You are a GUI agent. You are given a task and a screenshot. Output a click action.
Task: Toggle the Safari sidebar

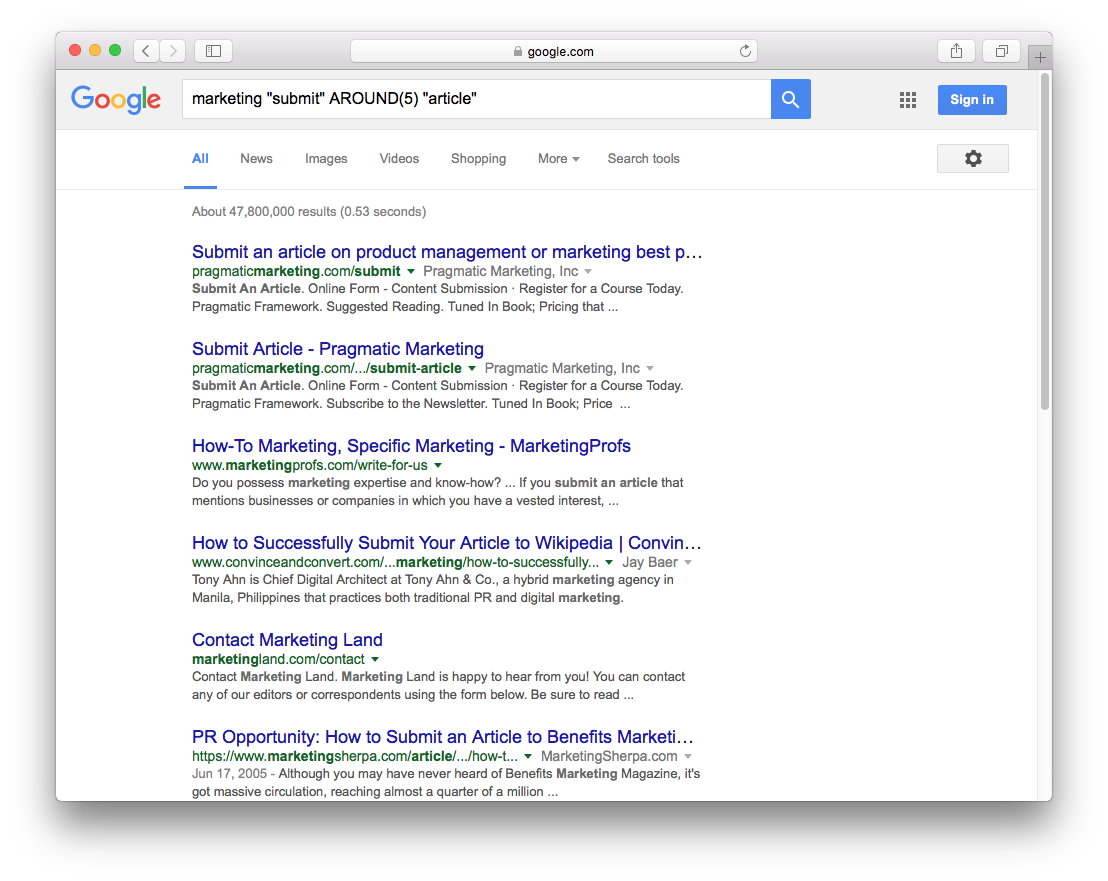pyautogui.click(x=213, y=50)
